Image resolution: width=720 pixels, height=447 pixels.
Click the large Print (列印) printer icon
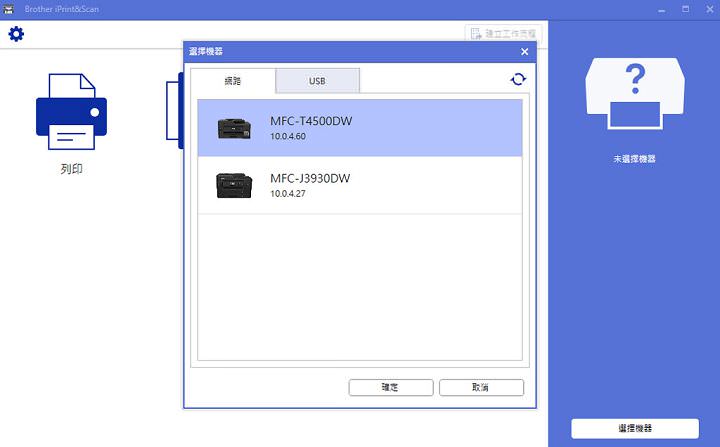pos(71,112)
